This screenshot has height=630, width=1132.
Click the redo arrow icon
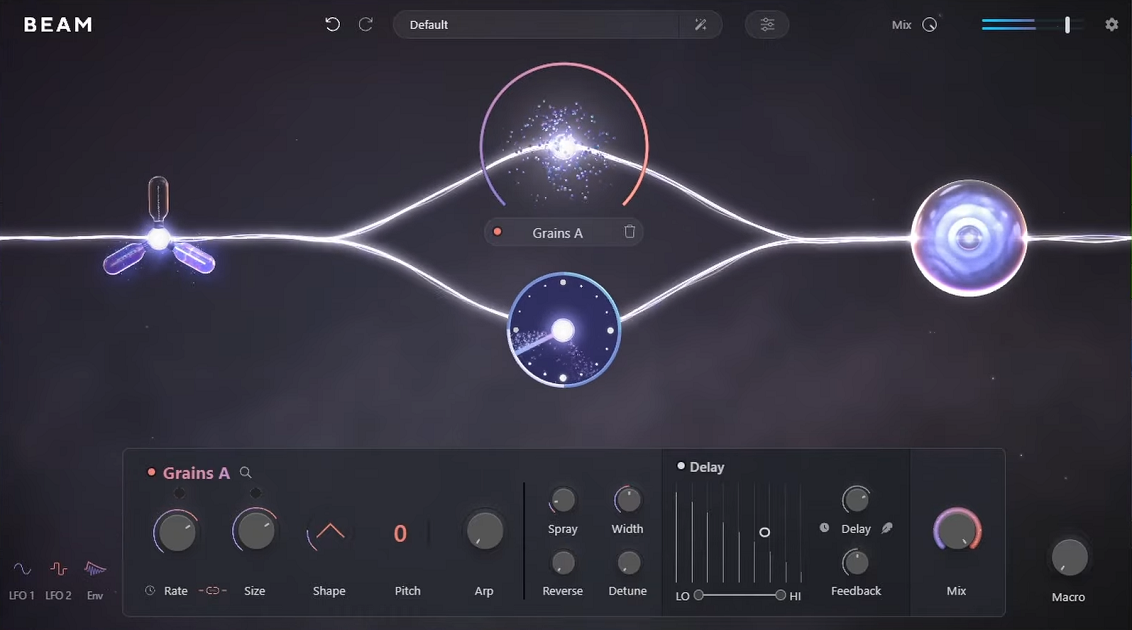pyautogui.click(x=365, y=24)
